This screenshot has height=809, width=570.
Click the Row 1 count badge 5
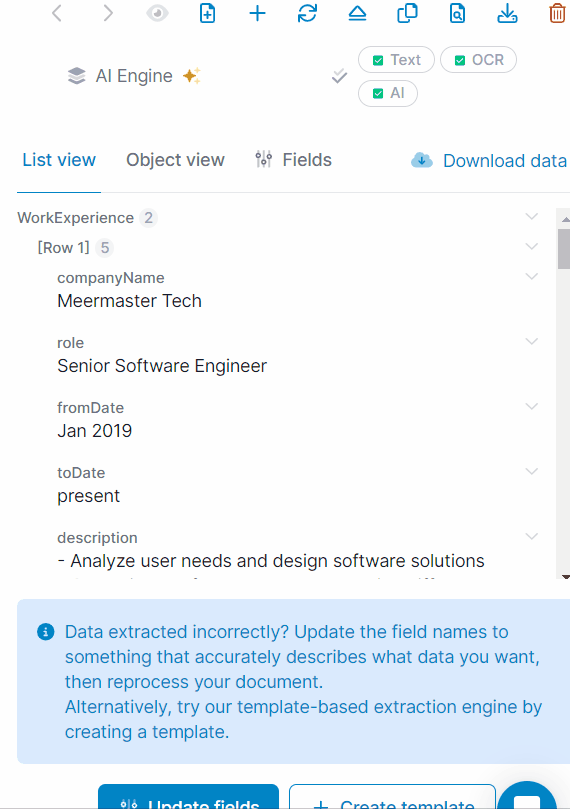pos(105,248)
